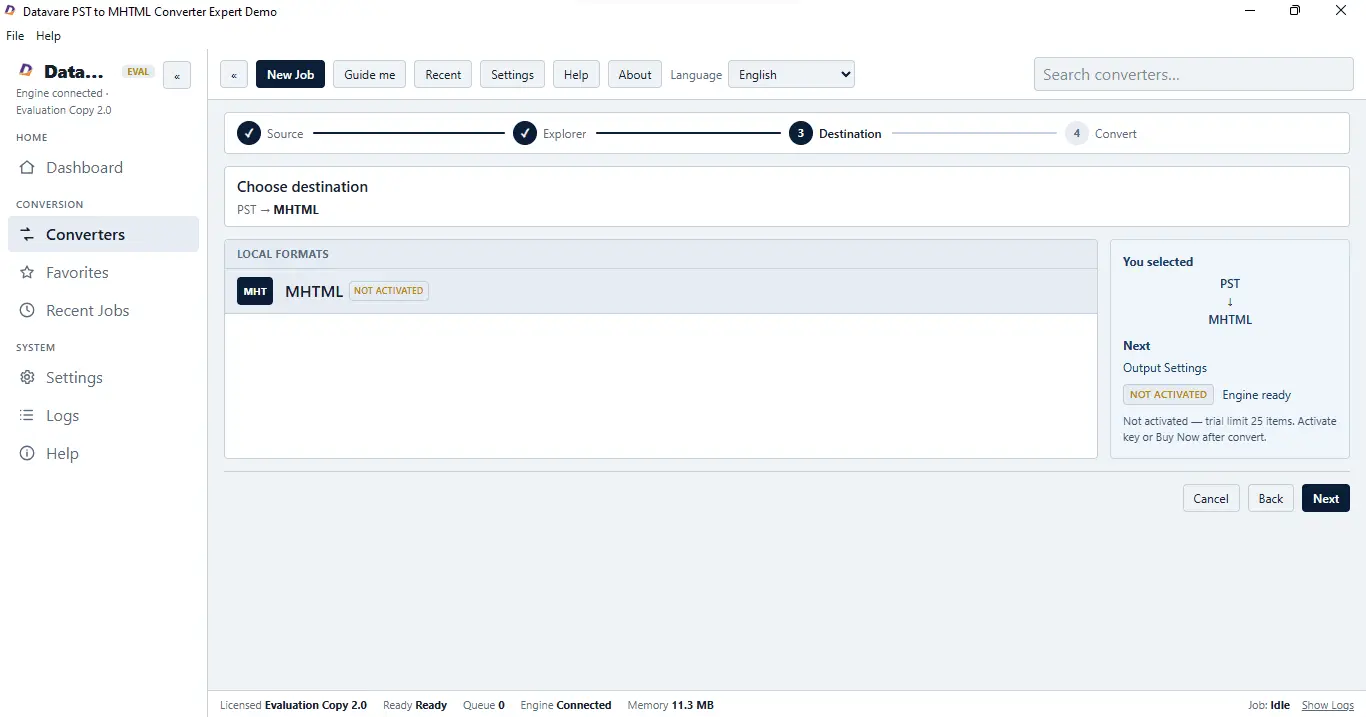Click the Engine ready status text
This screenshot has width=1366, height=717.
click(x=1257, y=395)
